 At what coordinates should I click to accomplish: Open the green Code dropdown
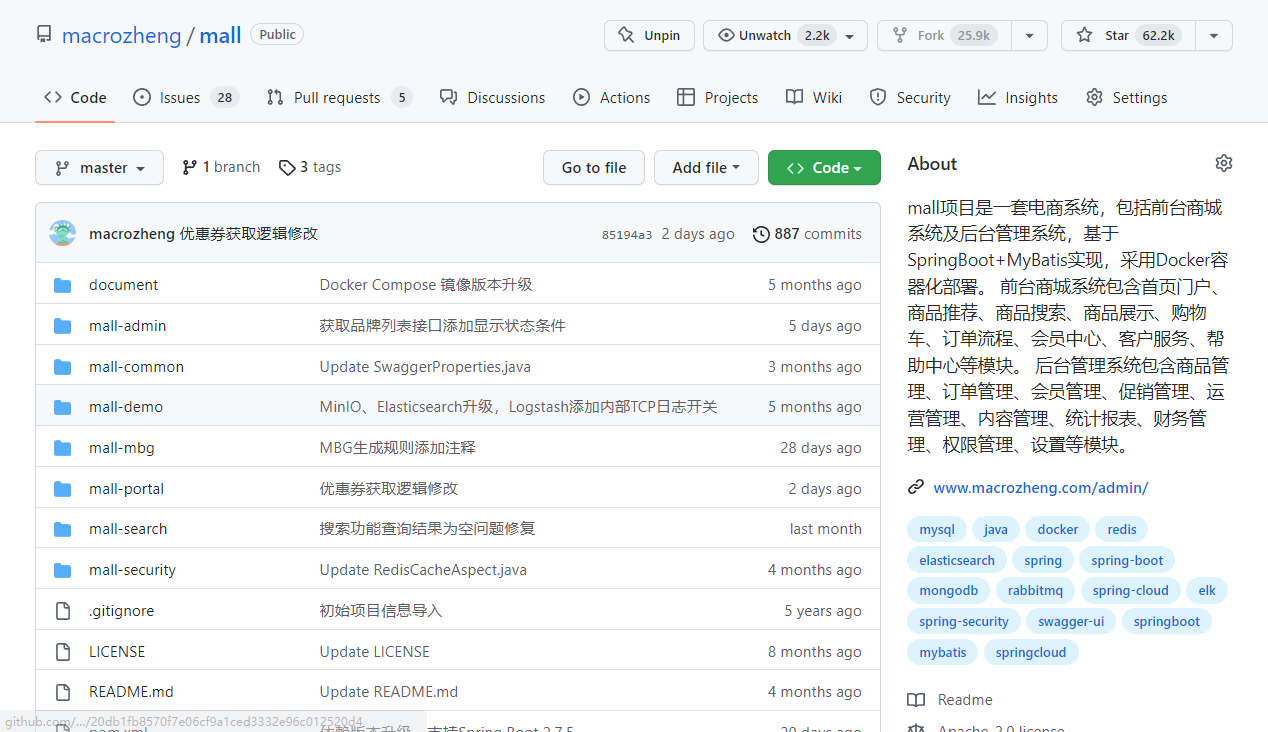pyautogui.click(x=824, y=168)
